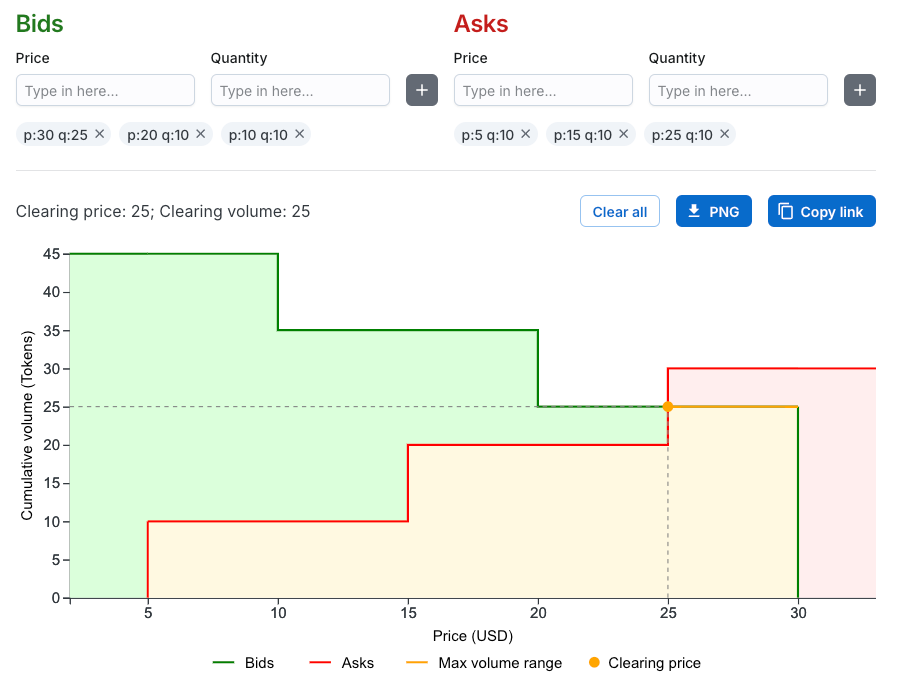Click the p:15 q:10 chip label
This screenshot has width=905, height=690.
pos(582,135)
